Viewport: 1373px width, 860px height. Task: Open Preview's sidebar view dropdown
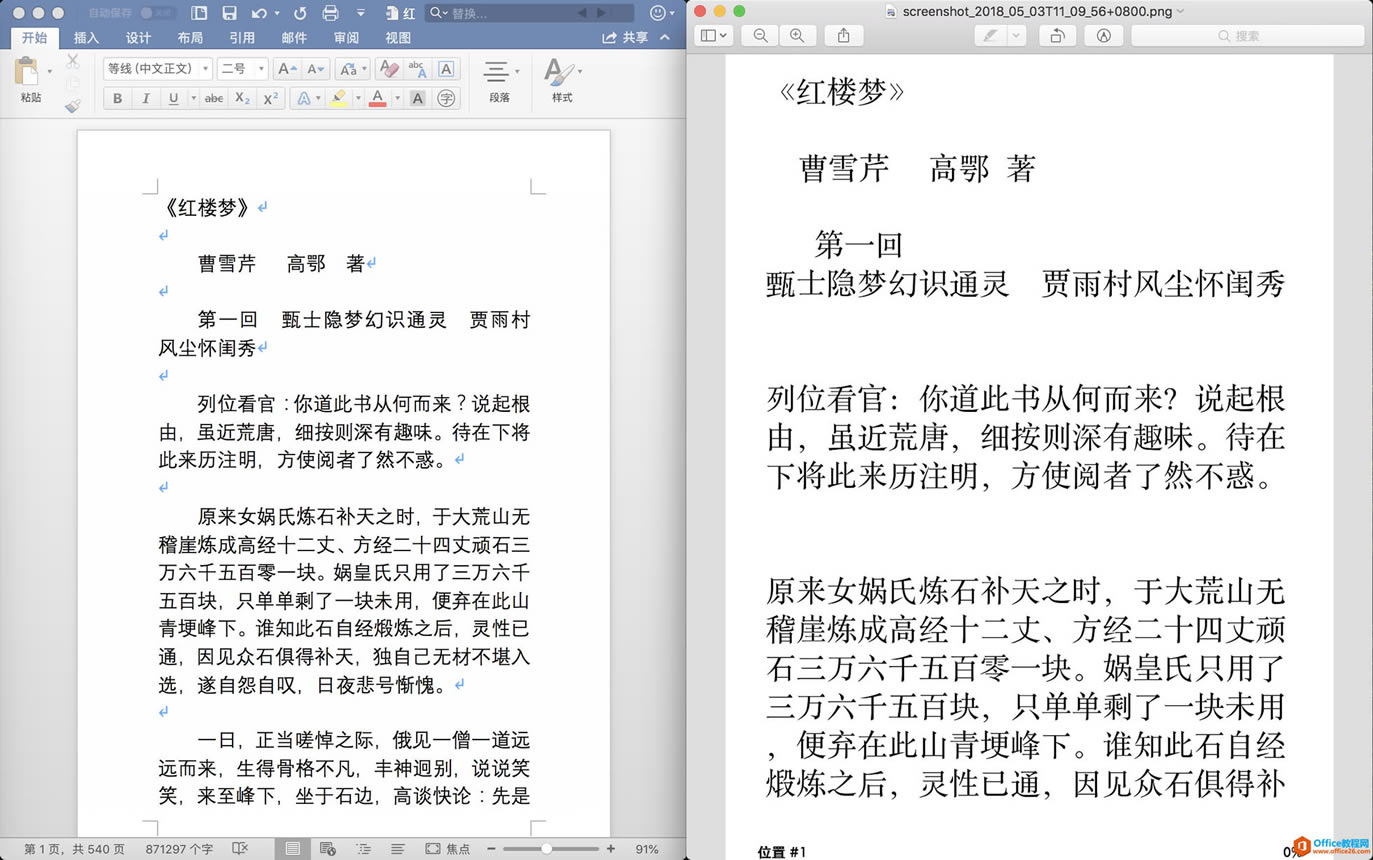tap(712, 35)
